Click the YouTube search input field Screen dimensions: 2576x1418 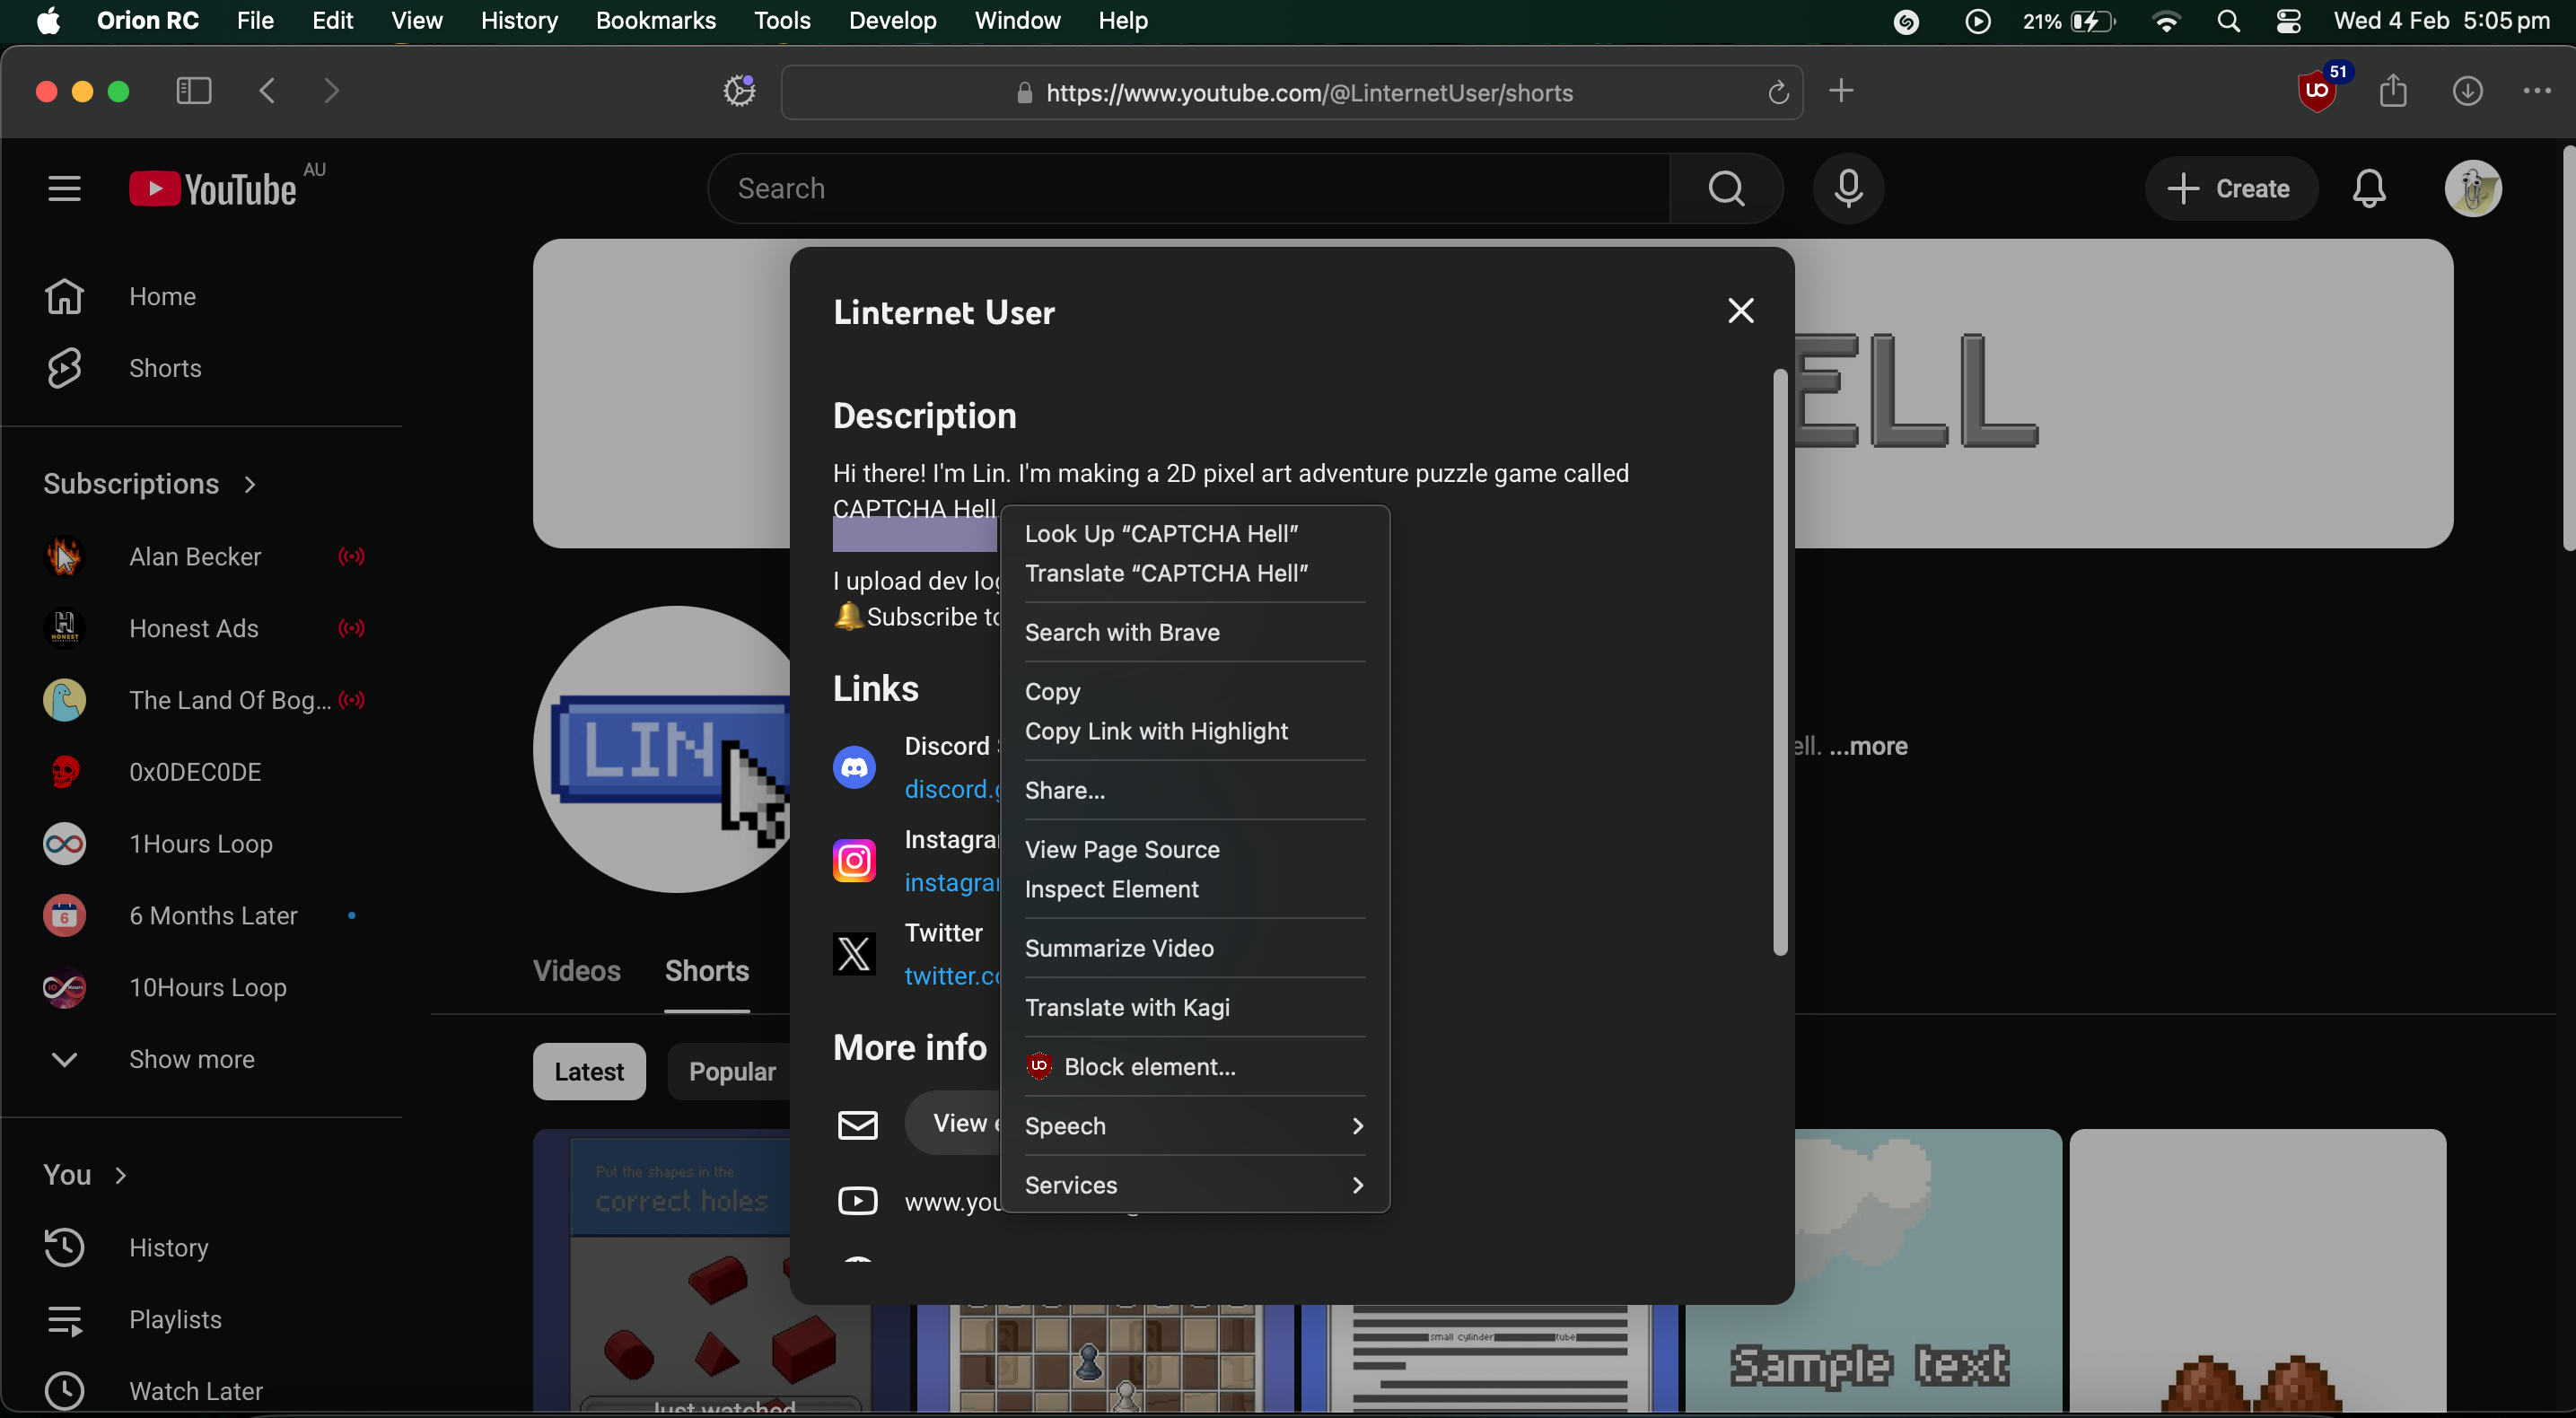tap(1190, 189)
